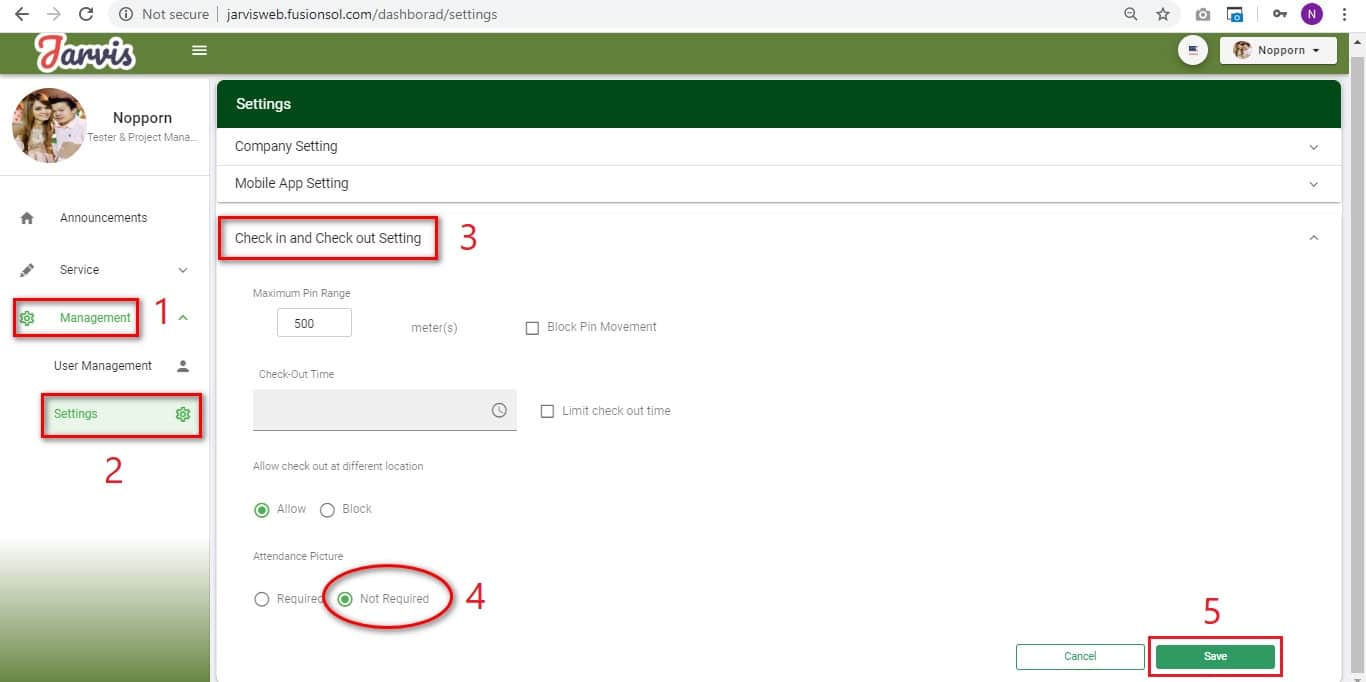Click the Maximum Pin Range input field

[x=314, y=323]
